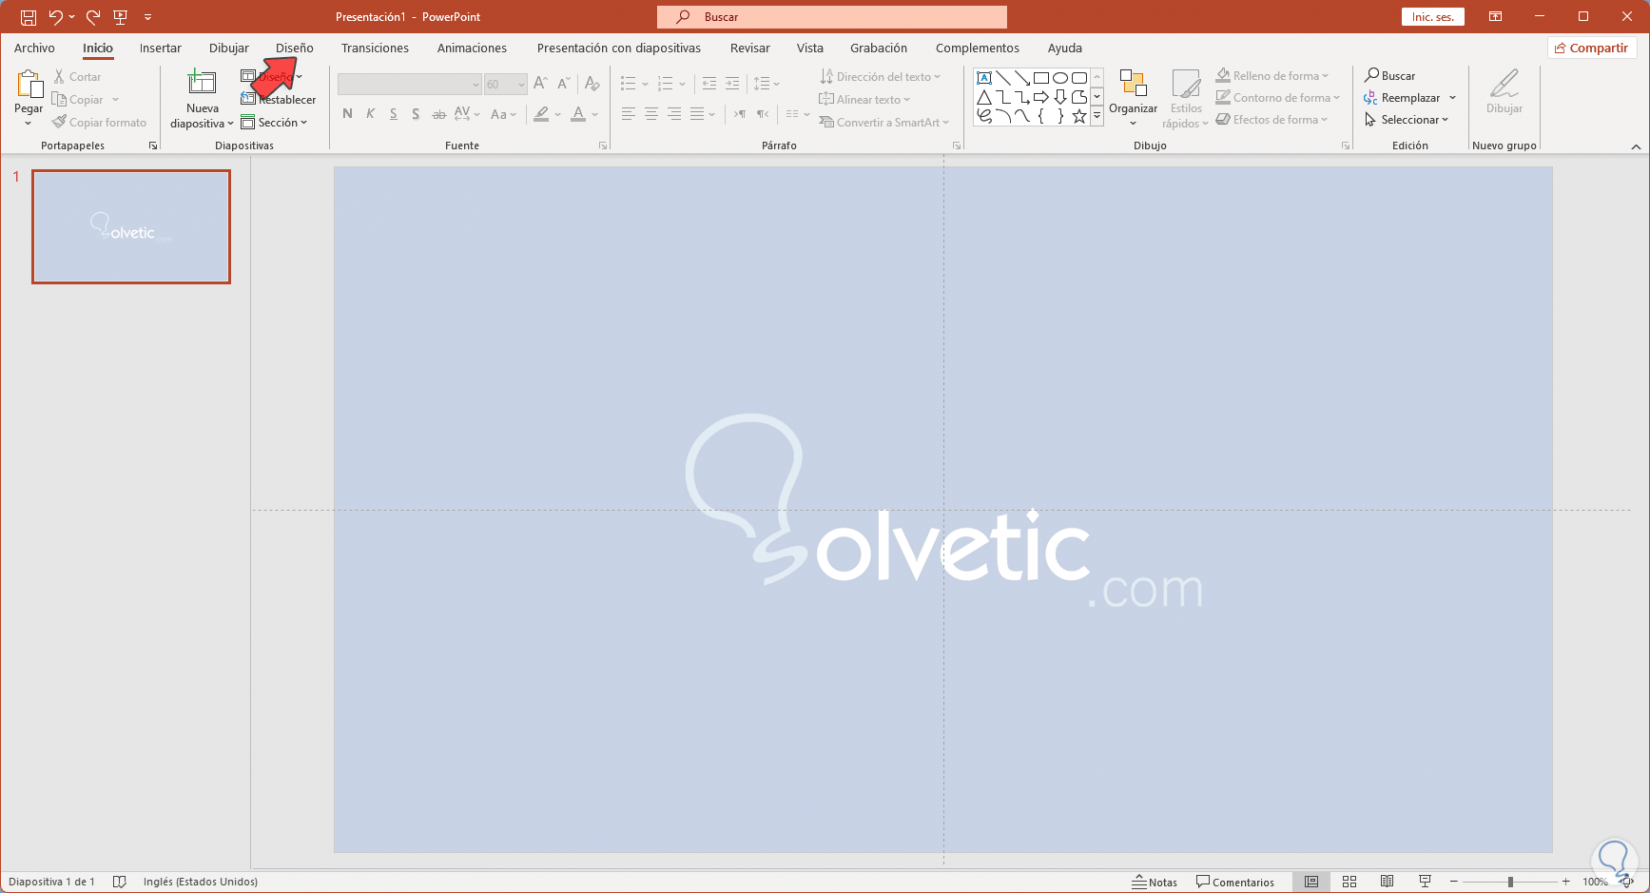Screen dimensions: 1650x893
Task: Open the Vista tab
Action: pyautogui.click(x=810, y=48)
